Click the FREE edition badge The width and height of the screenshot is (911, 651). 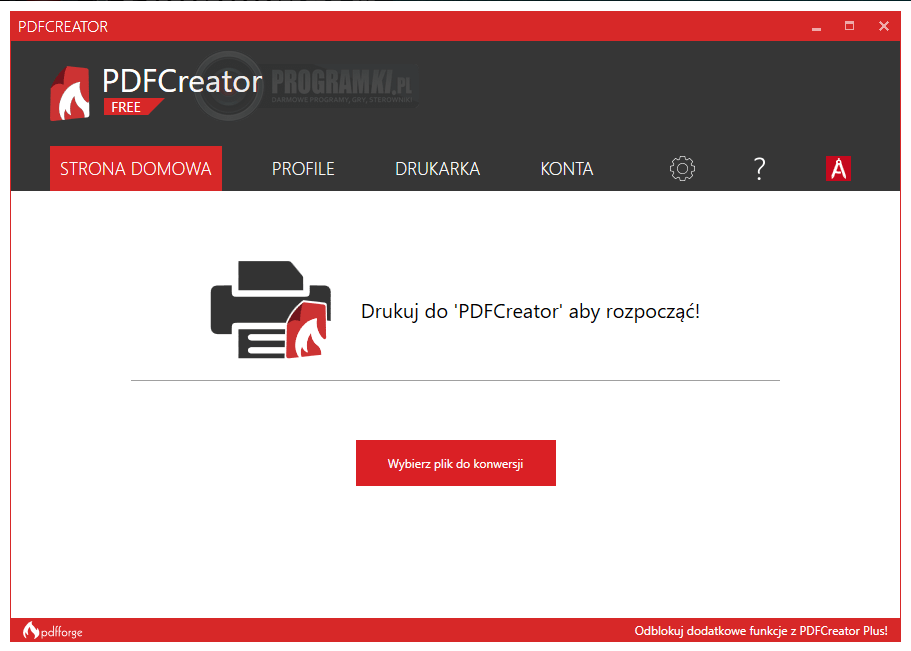coord(132,107)
